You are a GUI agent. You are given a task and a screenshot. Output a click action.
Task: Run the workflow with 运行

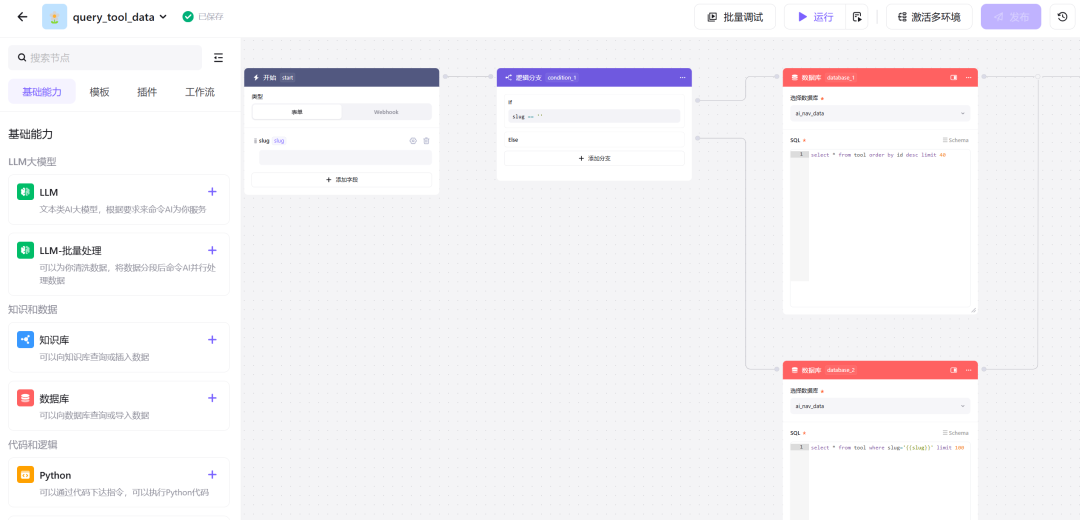pos(815,17)
